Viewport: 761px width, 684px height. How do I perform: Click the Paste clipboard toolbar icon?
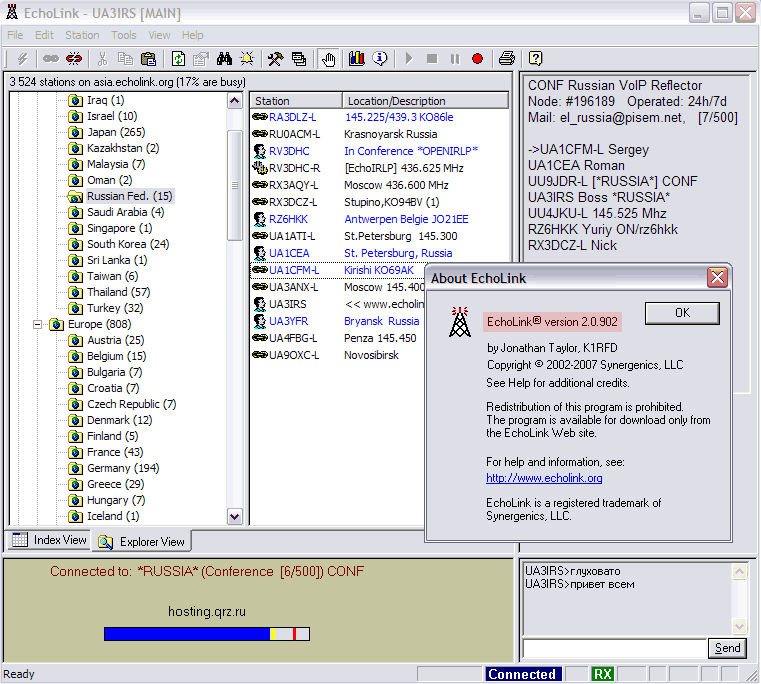click(x=148, y=59)
